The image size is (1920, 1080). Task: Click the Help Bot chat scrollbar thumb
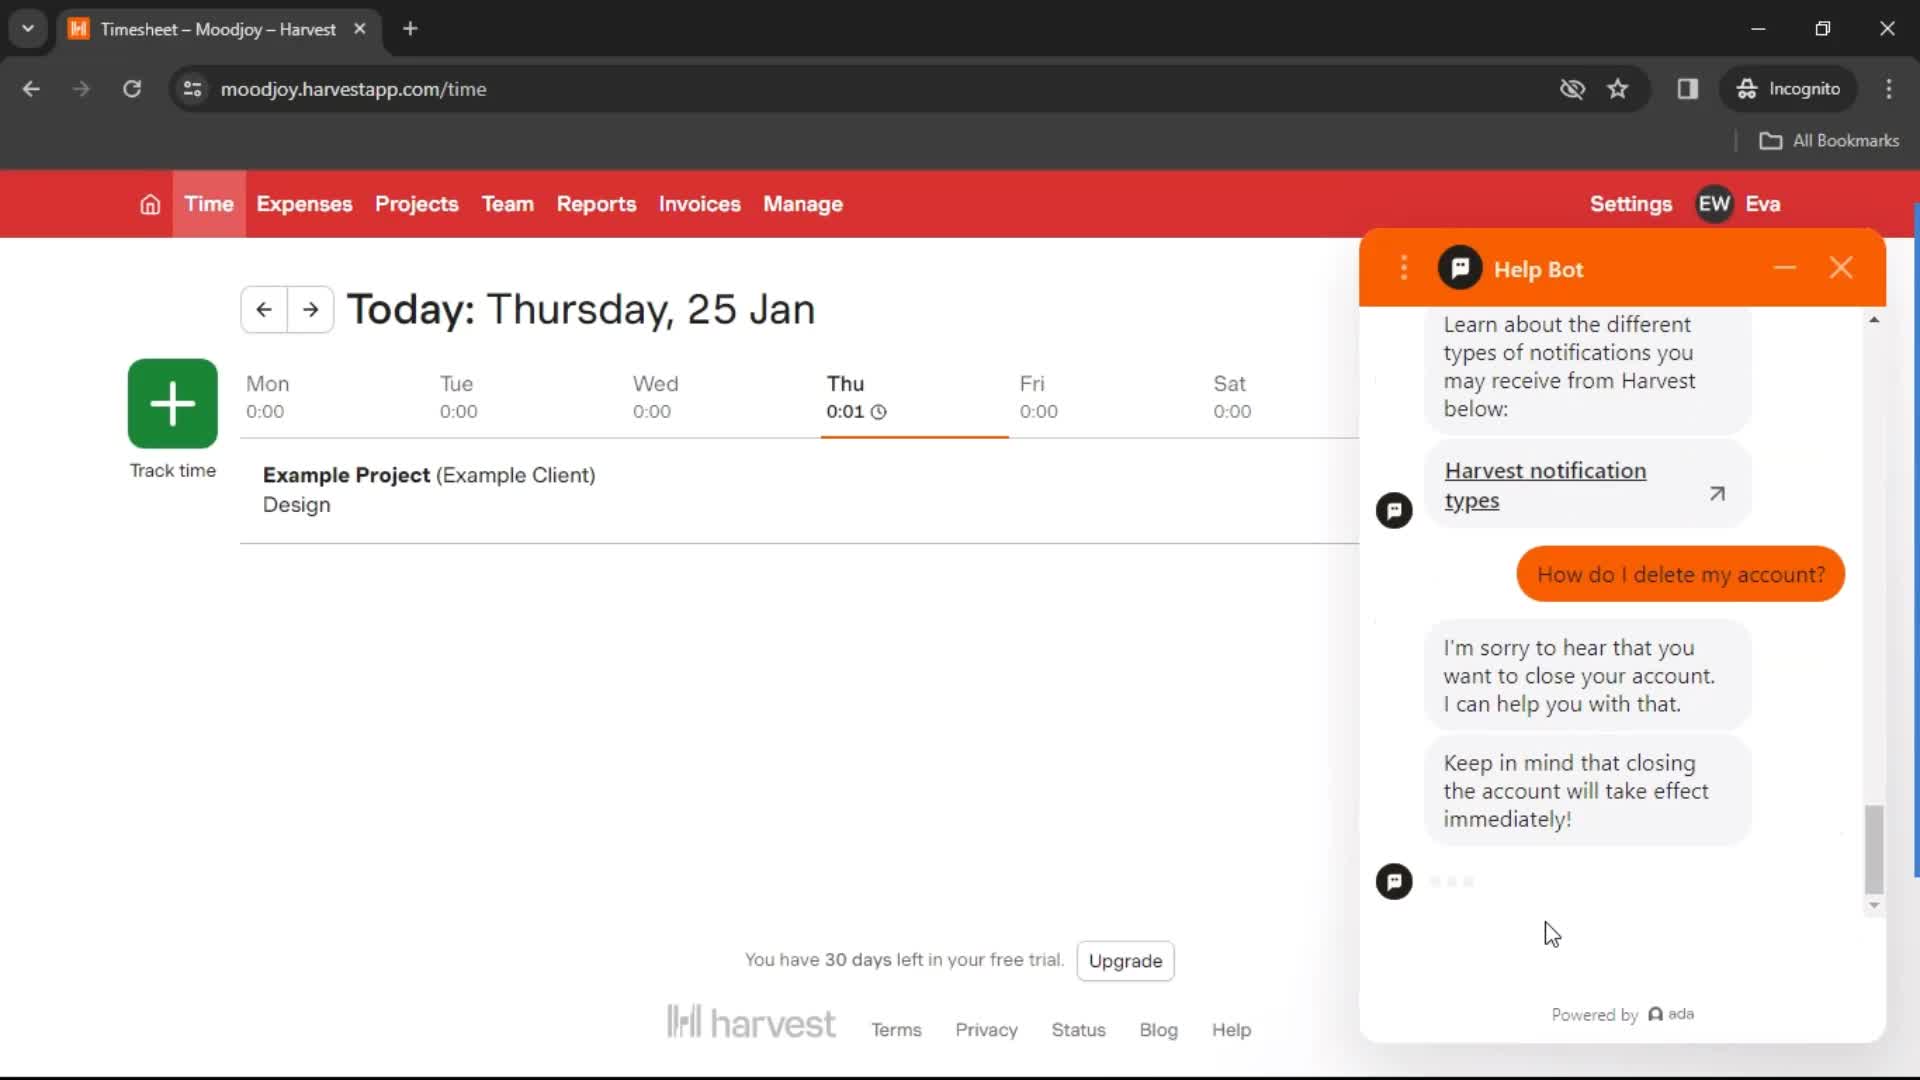[x=1874, y=849]
